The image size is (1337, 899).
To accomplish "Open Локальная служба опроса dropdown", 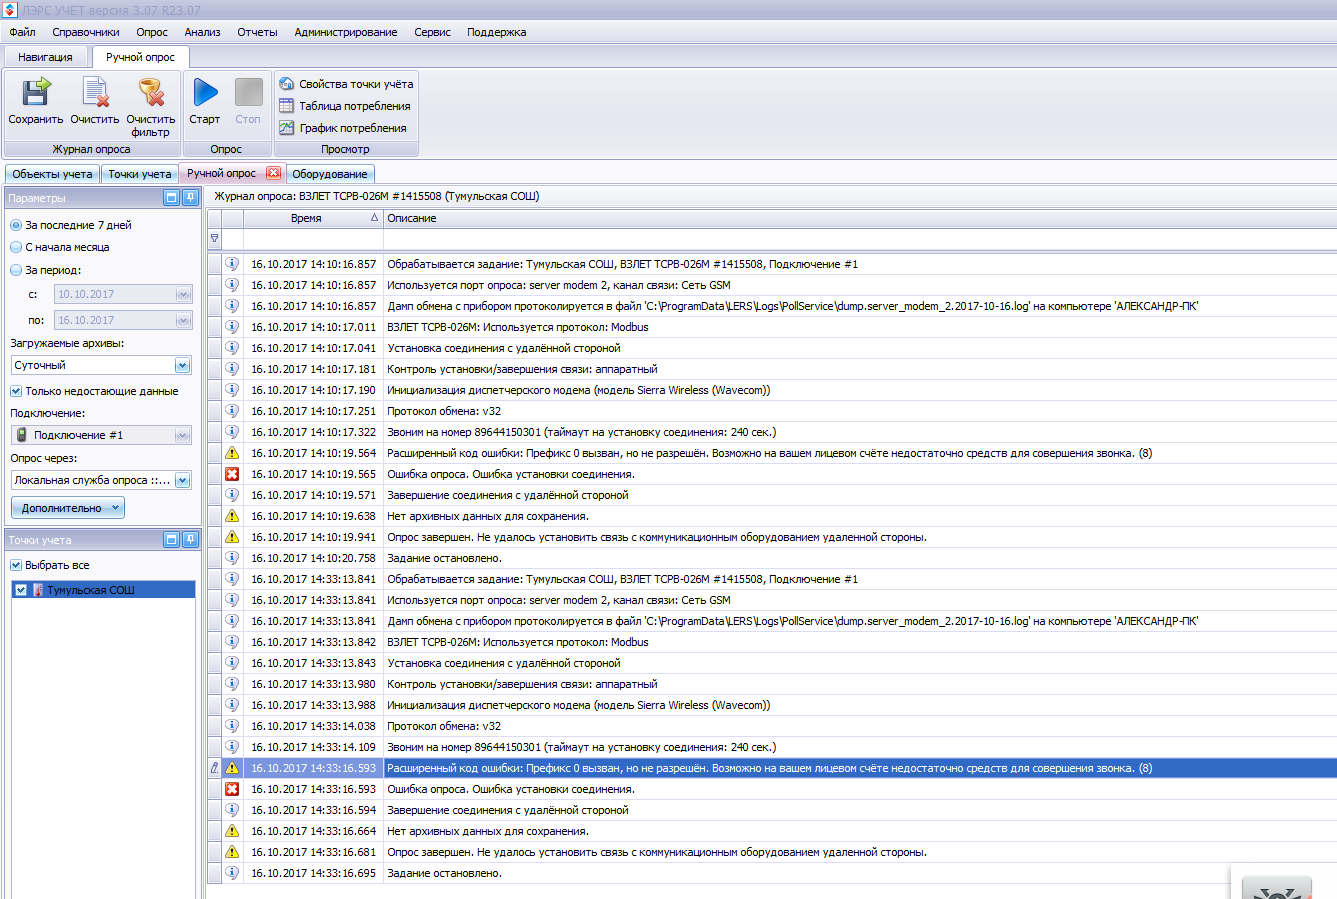I will point(182,480).
